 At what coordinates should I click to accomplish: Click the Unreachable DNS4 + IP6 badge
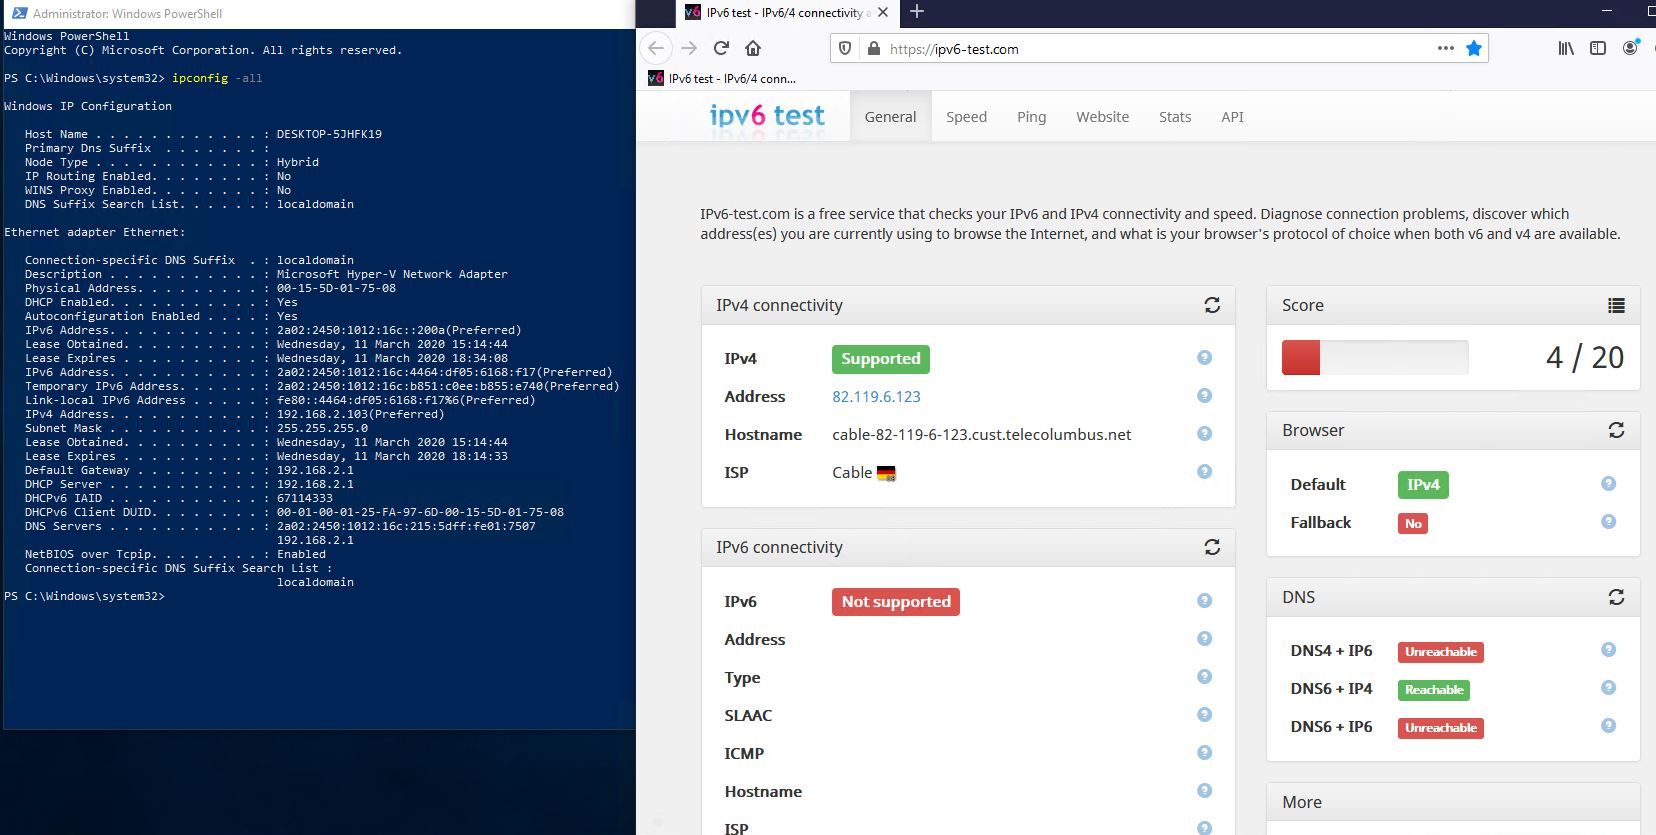point(1441,652)
